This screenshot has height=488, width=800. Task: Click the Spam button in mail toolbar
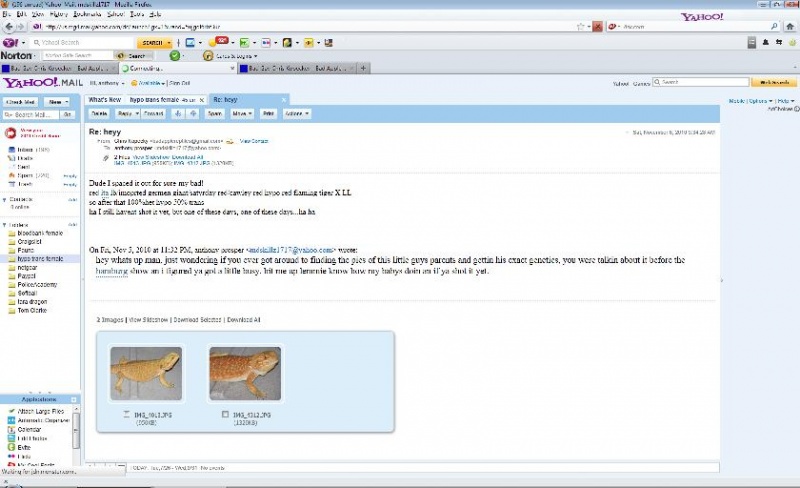pyautogui.click(x=215, y=114)
